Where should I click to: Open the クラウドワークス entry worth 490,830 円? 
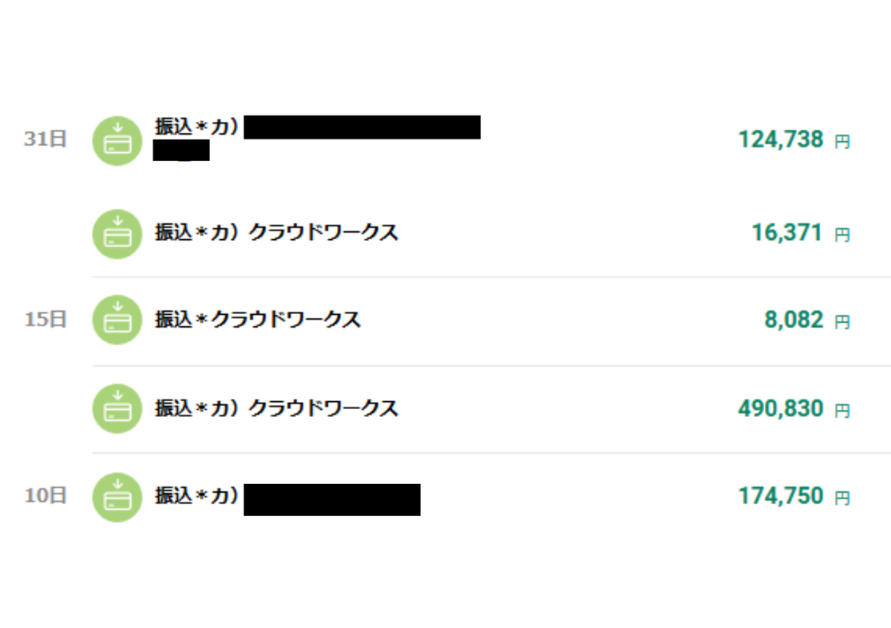click(276, 409)
